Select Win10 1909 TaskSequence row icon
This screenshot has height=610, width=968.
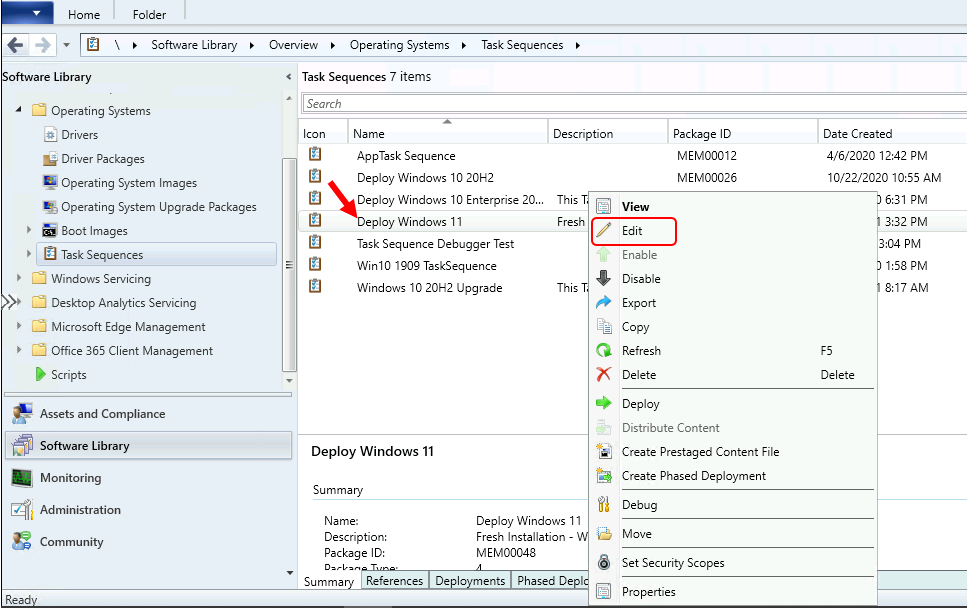pyautogui.click(x=315, y=264)
